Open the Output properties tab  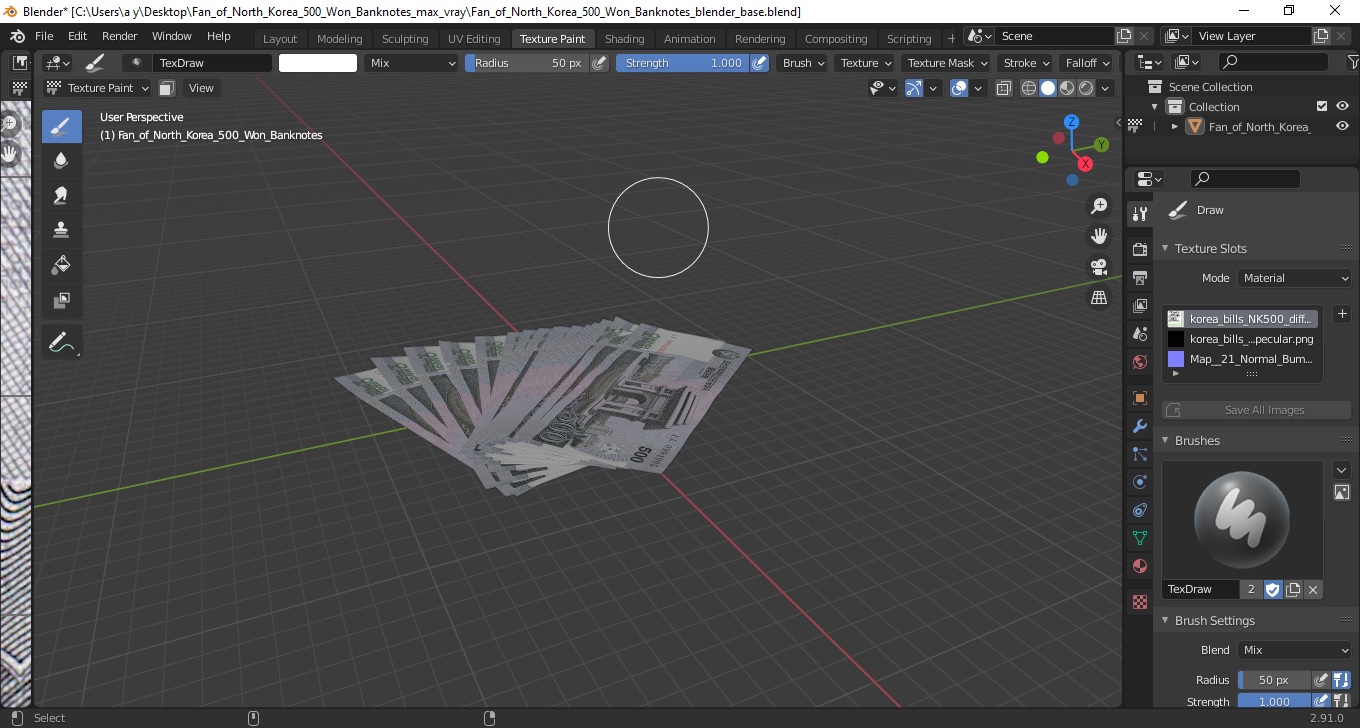pyautogui.click(x=1139, y=277)
